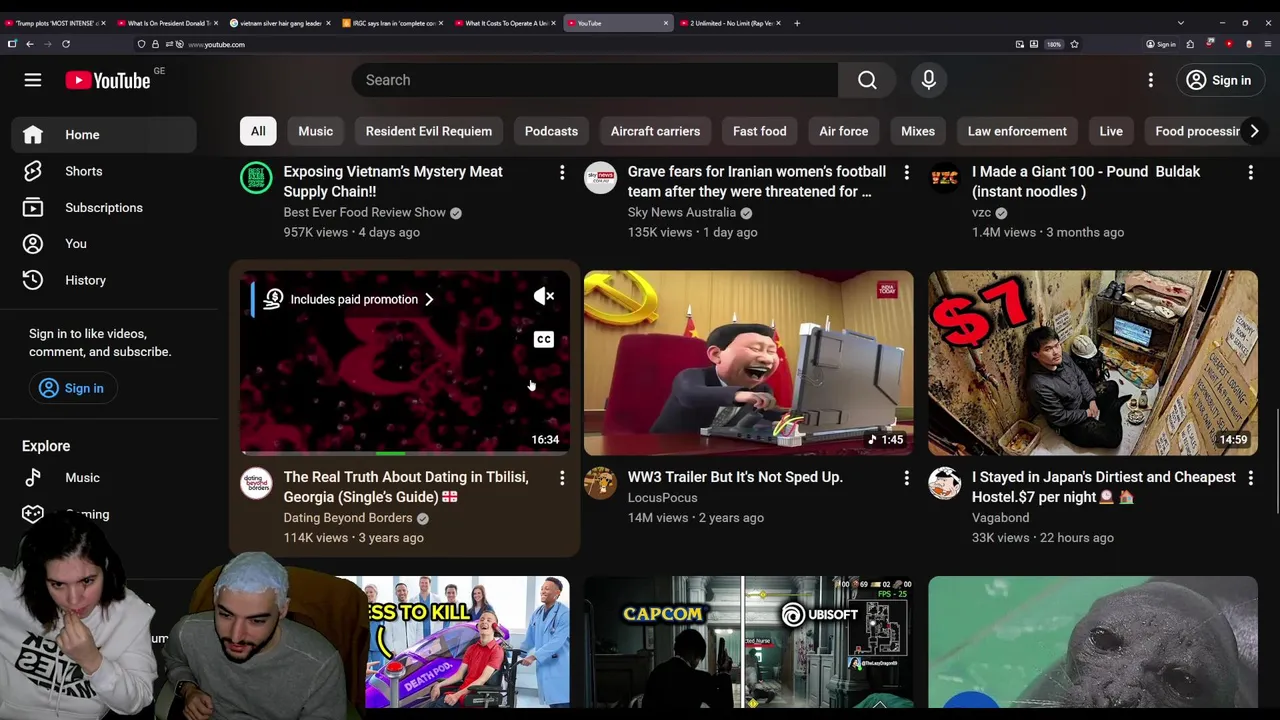
Task: Open more options for Iranian women's football video
Action: [907, 173]
